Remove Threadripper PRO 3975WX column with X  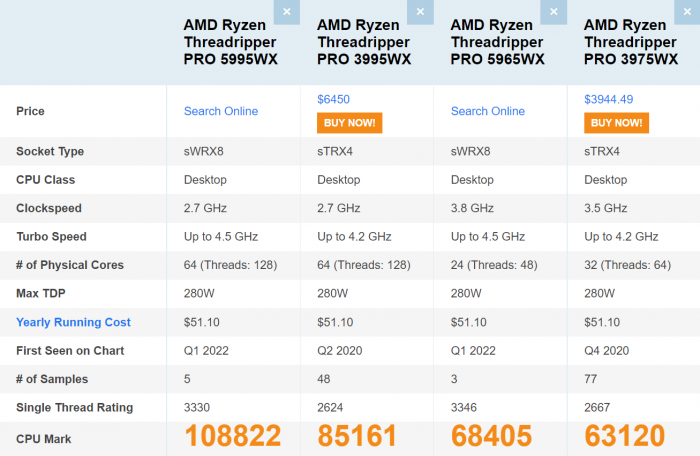coord(687,12)
